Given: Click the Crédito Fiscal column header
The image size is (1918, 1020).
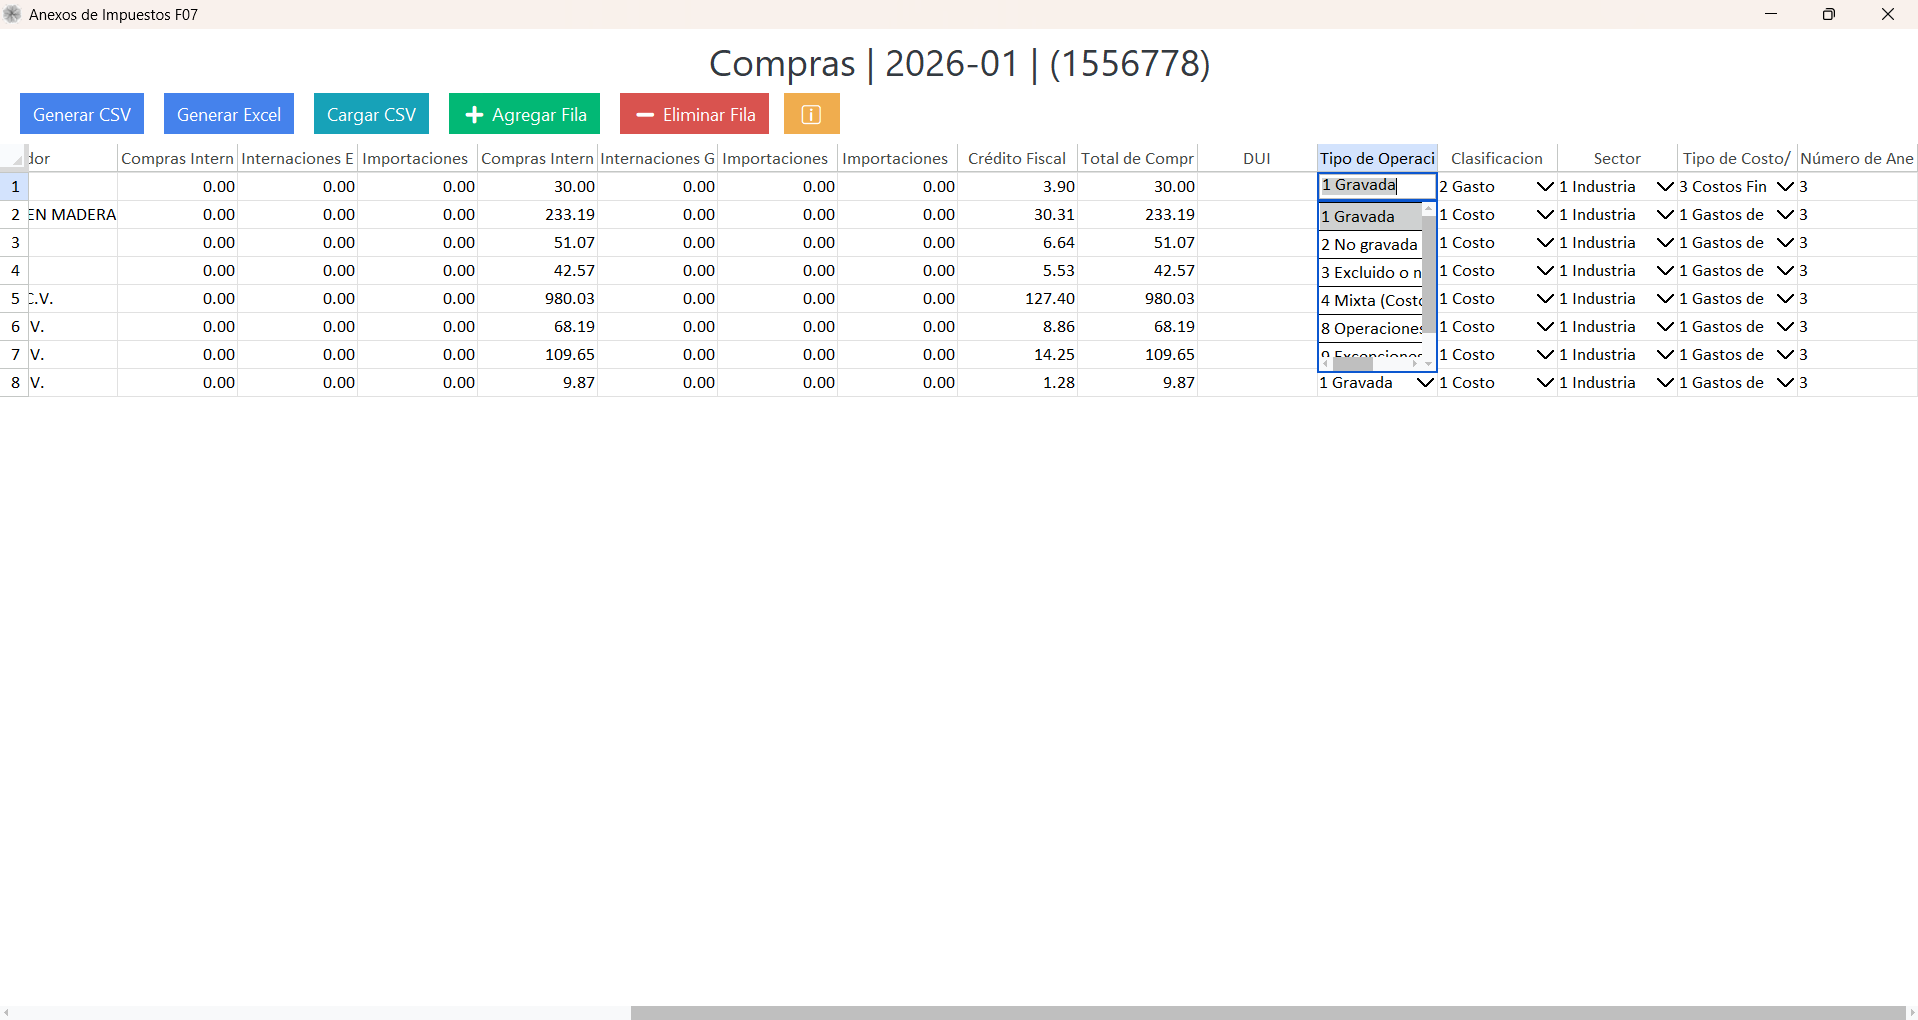Looking at the screenshot, I should point(1017,158).
